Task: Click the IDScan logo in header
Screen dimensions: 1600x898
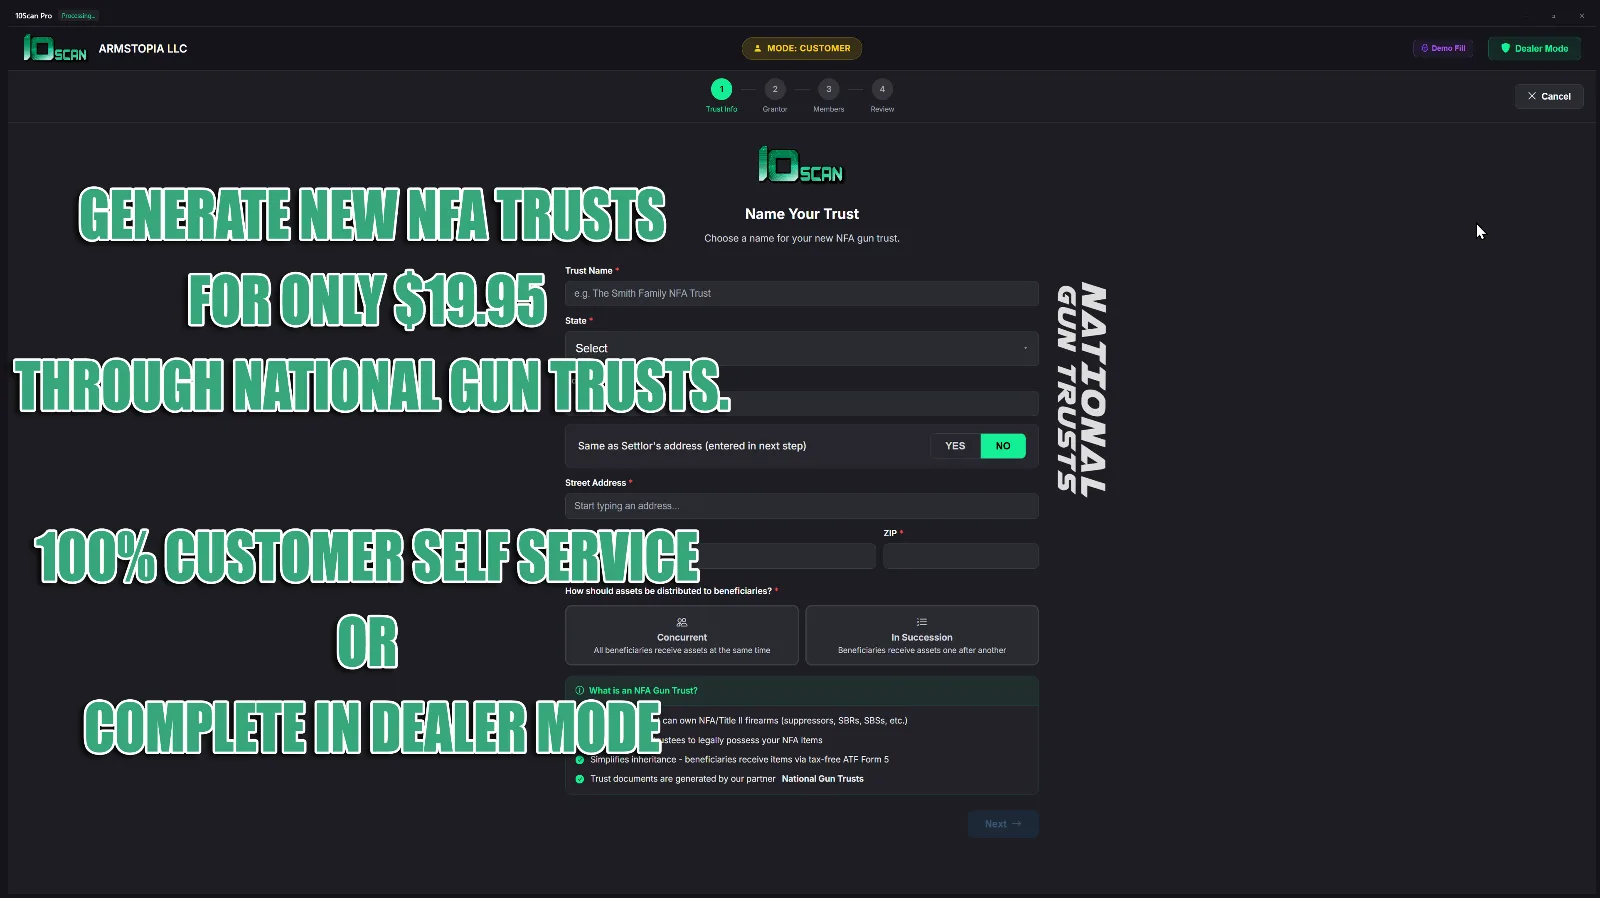Action: pyautogui.click(x=55, y=48)
